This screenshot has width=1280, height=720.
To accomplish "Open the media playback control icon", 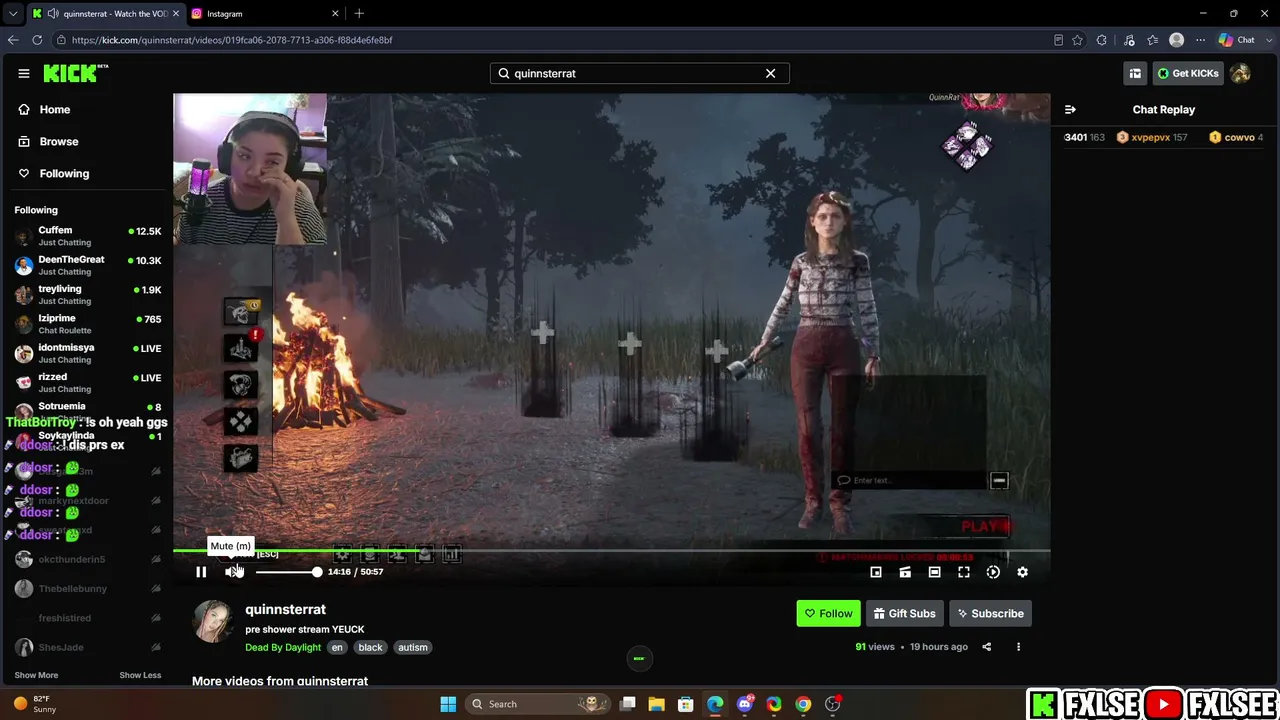I will click(1129, 40).
